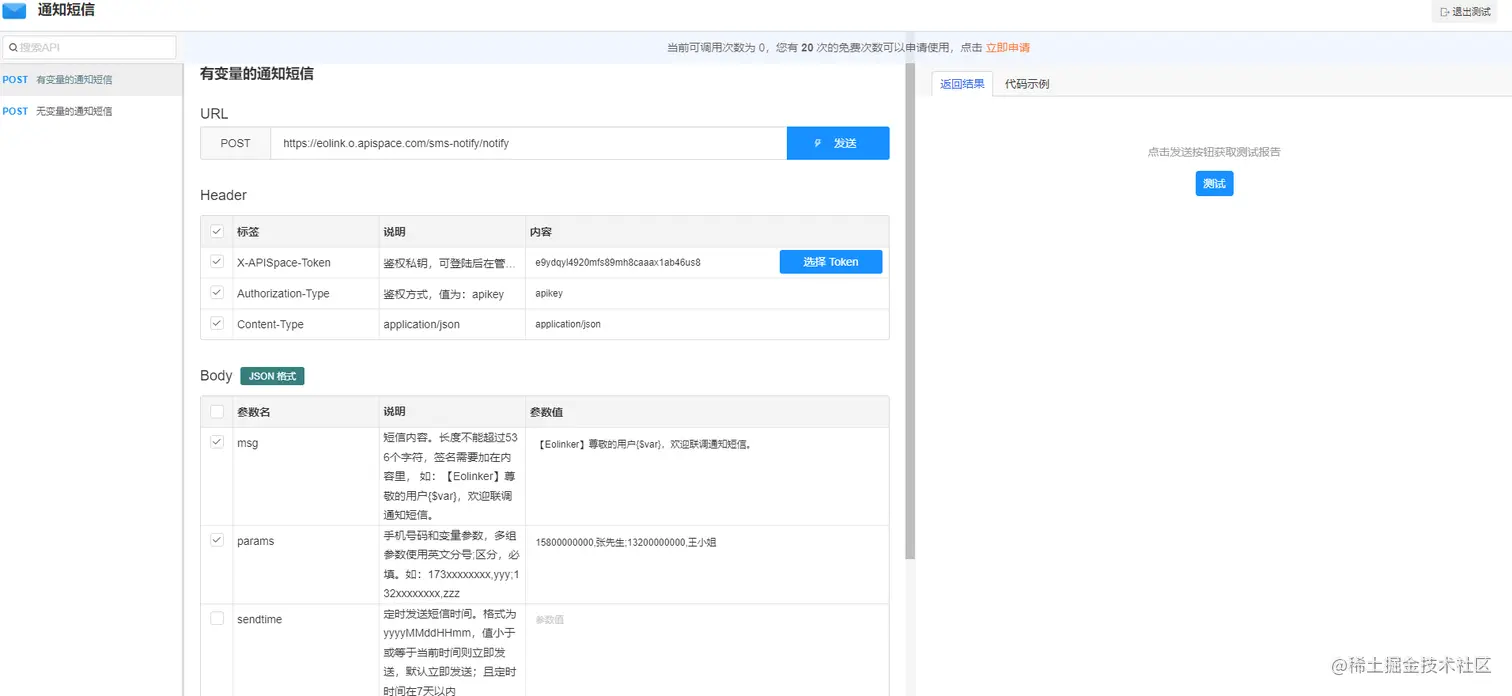
Task: Click the X-APISpace-Token label cell
Action: click(x=305, y=262)
